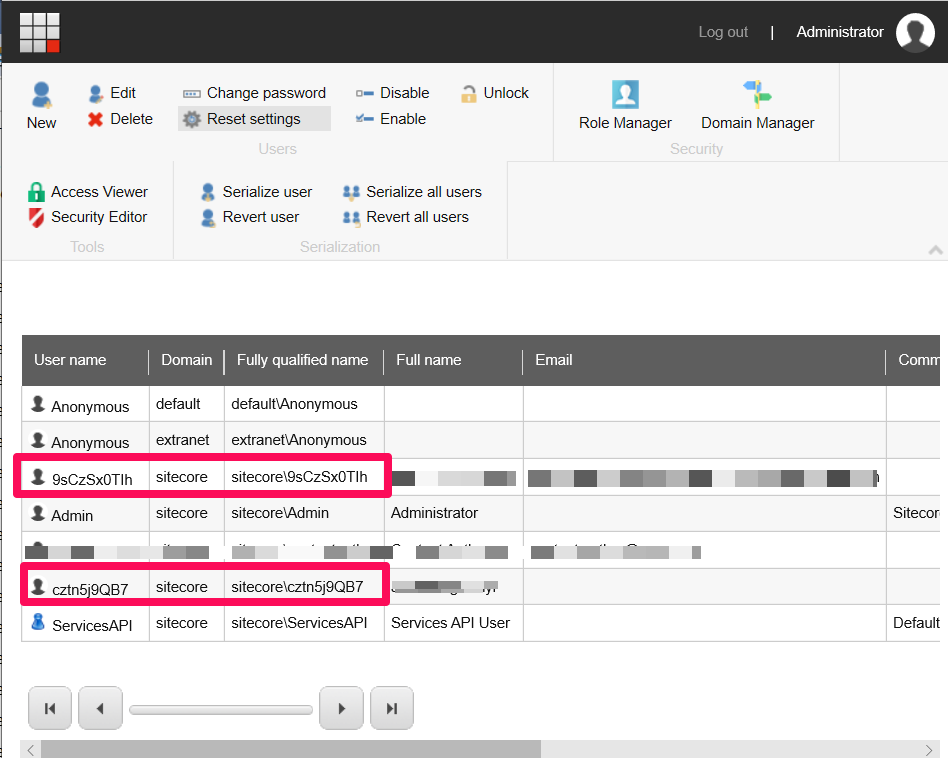Create a new user with New icon
This screenshot has height=758, width=948.
point(40,104)
